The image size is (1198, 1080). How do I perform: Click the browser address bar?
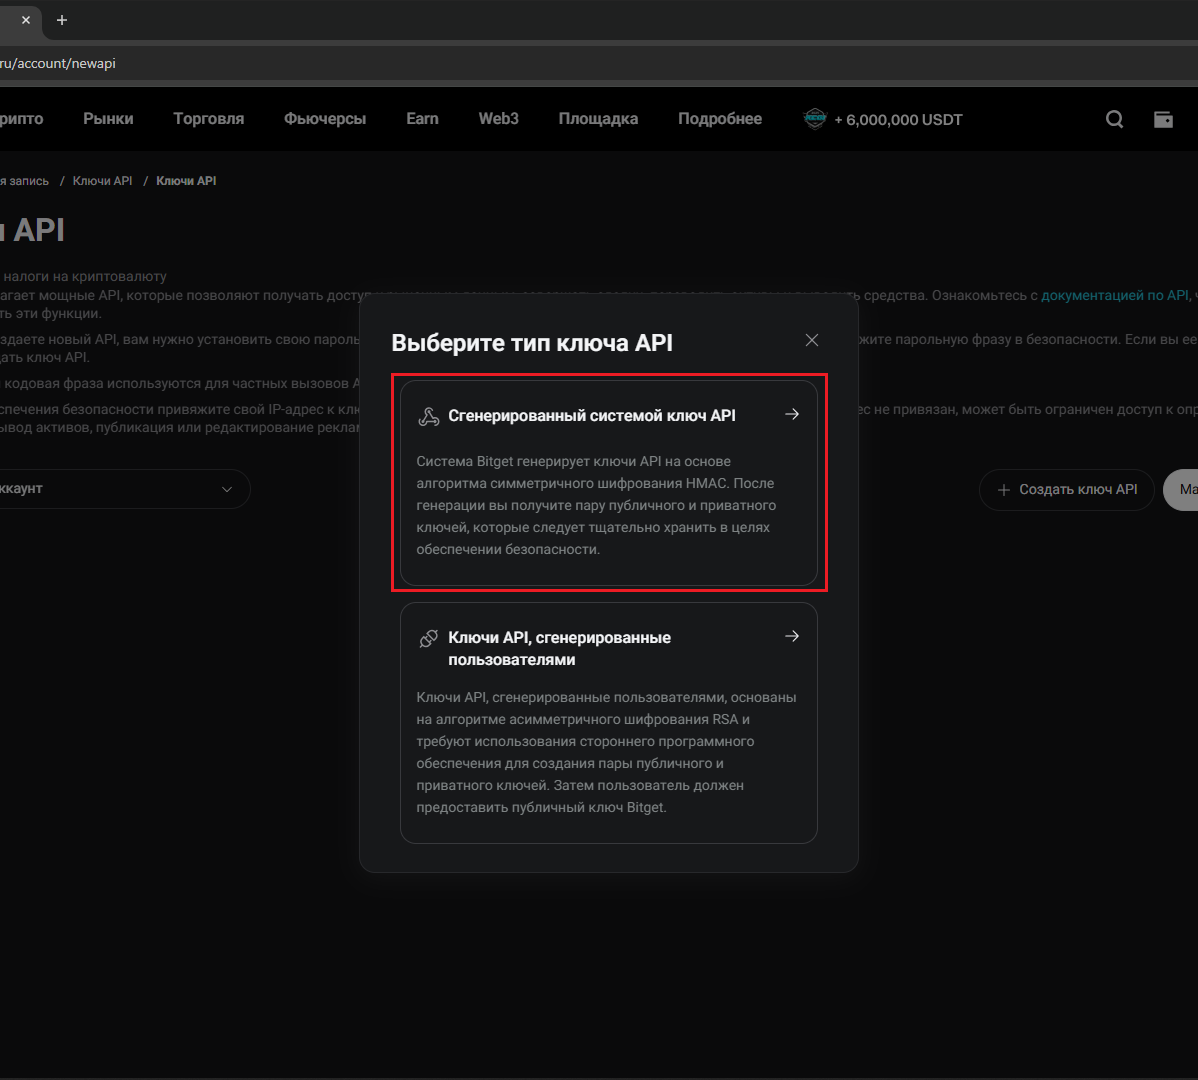[x=599, y=63]
